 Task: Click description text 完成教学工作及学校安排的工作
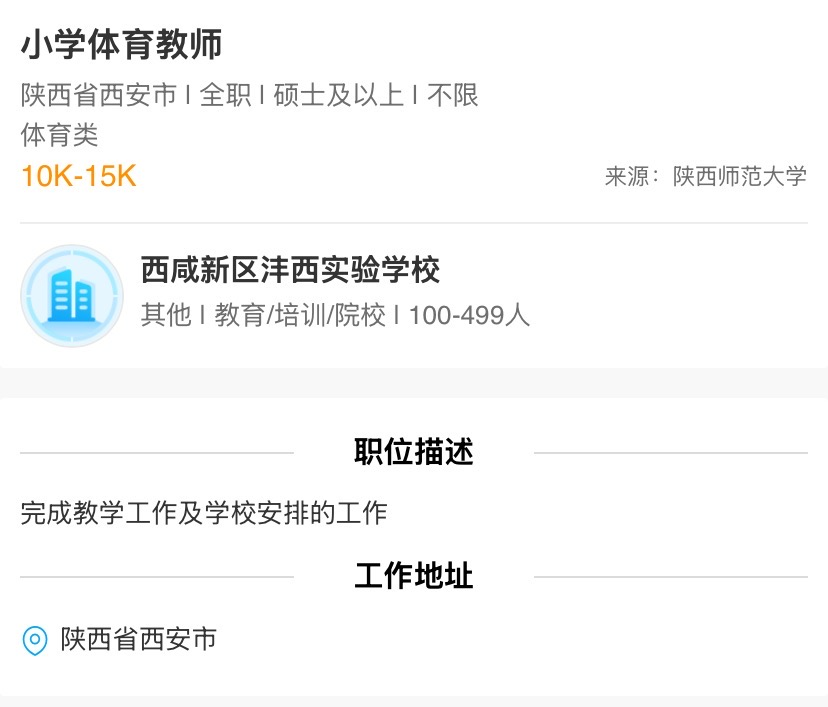click(203, 513)
